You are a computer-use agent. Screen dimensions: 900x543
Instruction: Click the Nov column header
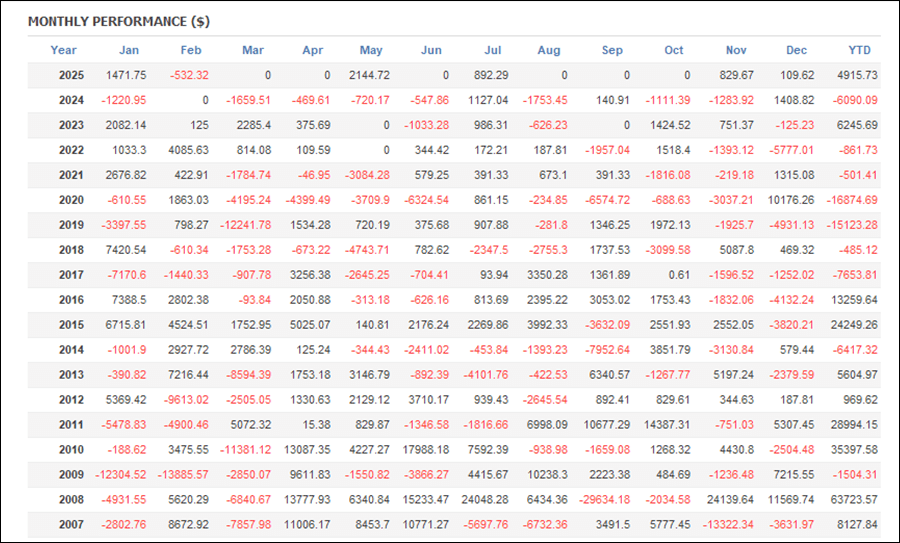[736, 50]
